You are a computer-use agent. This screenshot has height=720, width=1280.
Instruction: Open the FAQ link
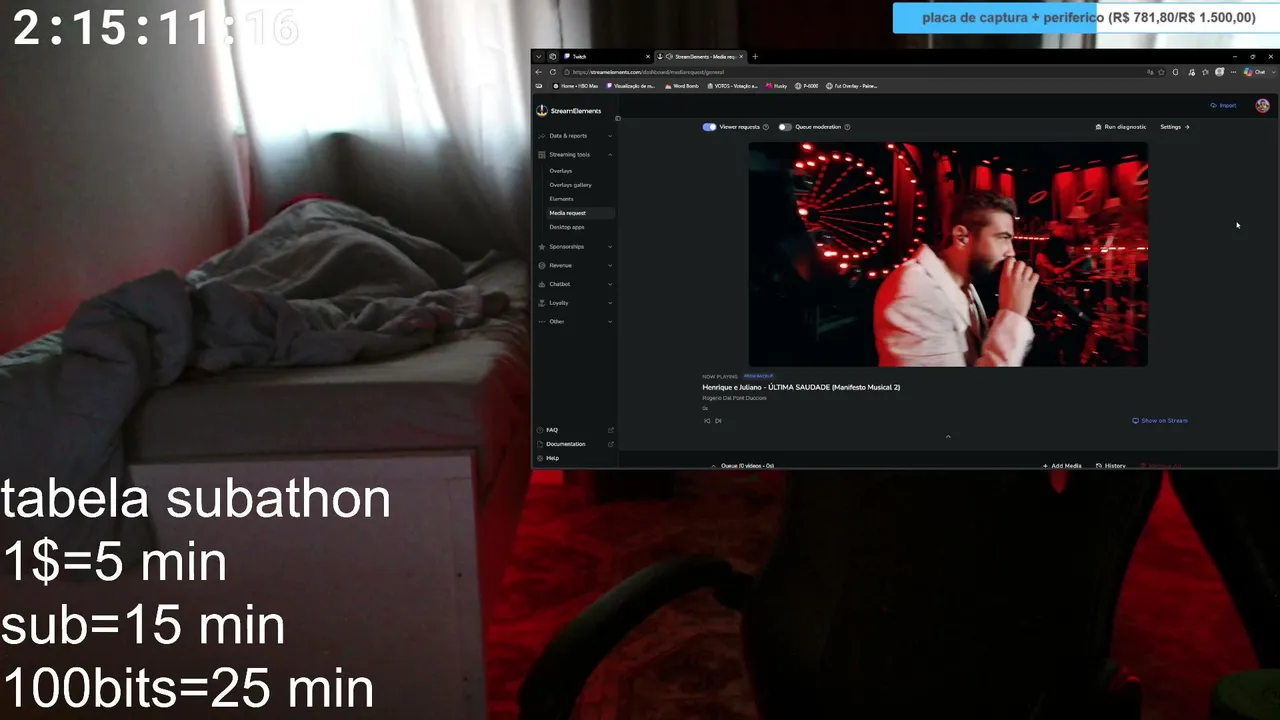point(575,430)
